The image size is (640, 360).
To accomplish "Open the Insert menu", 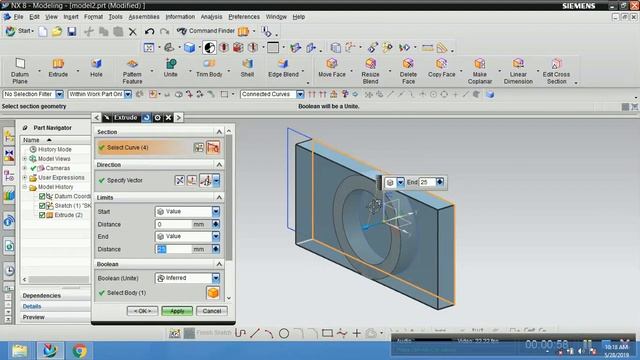I will click(x=71, y=17).
